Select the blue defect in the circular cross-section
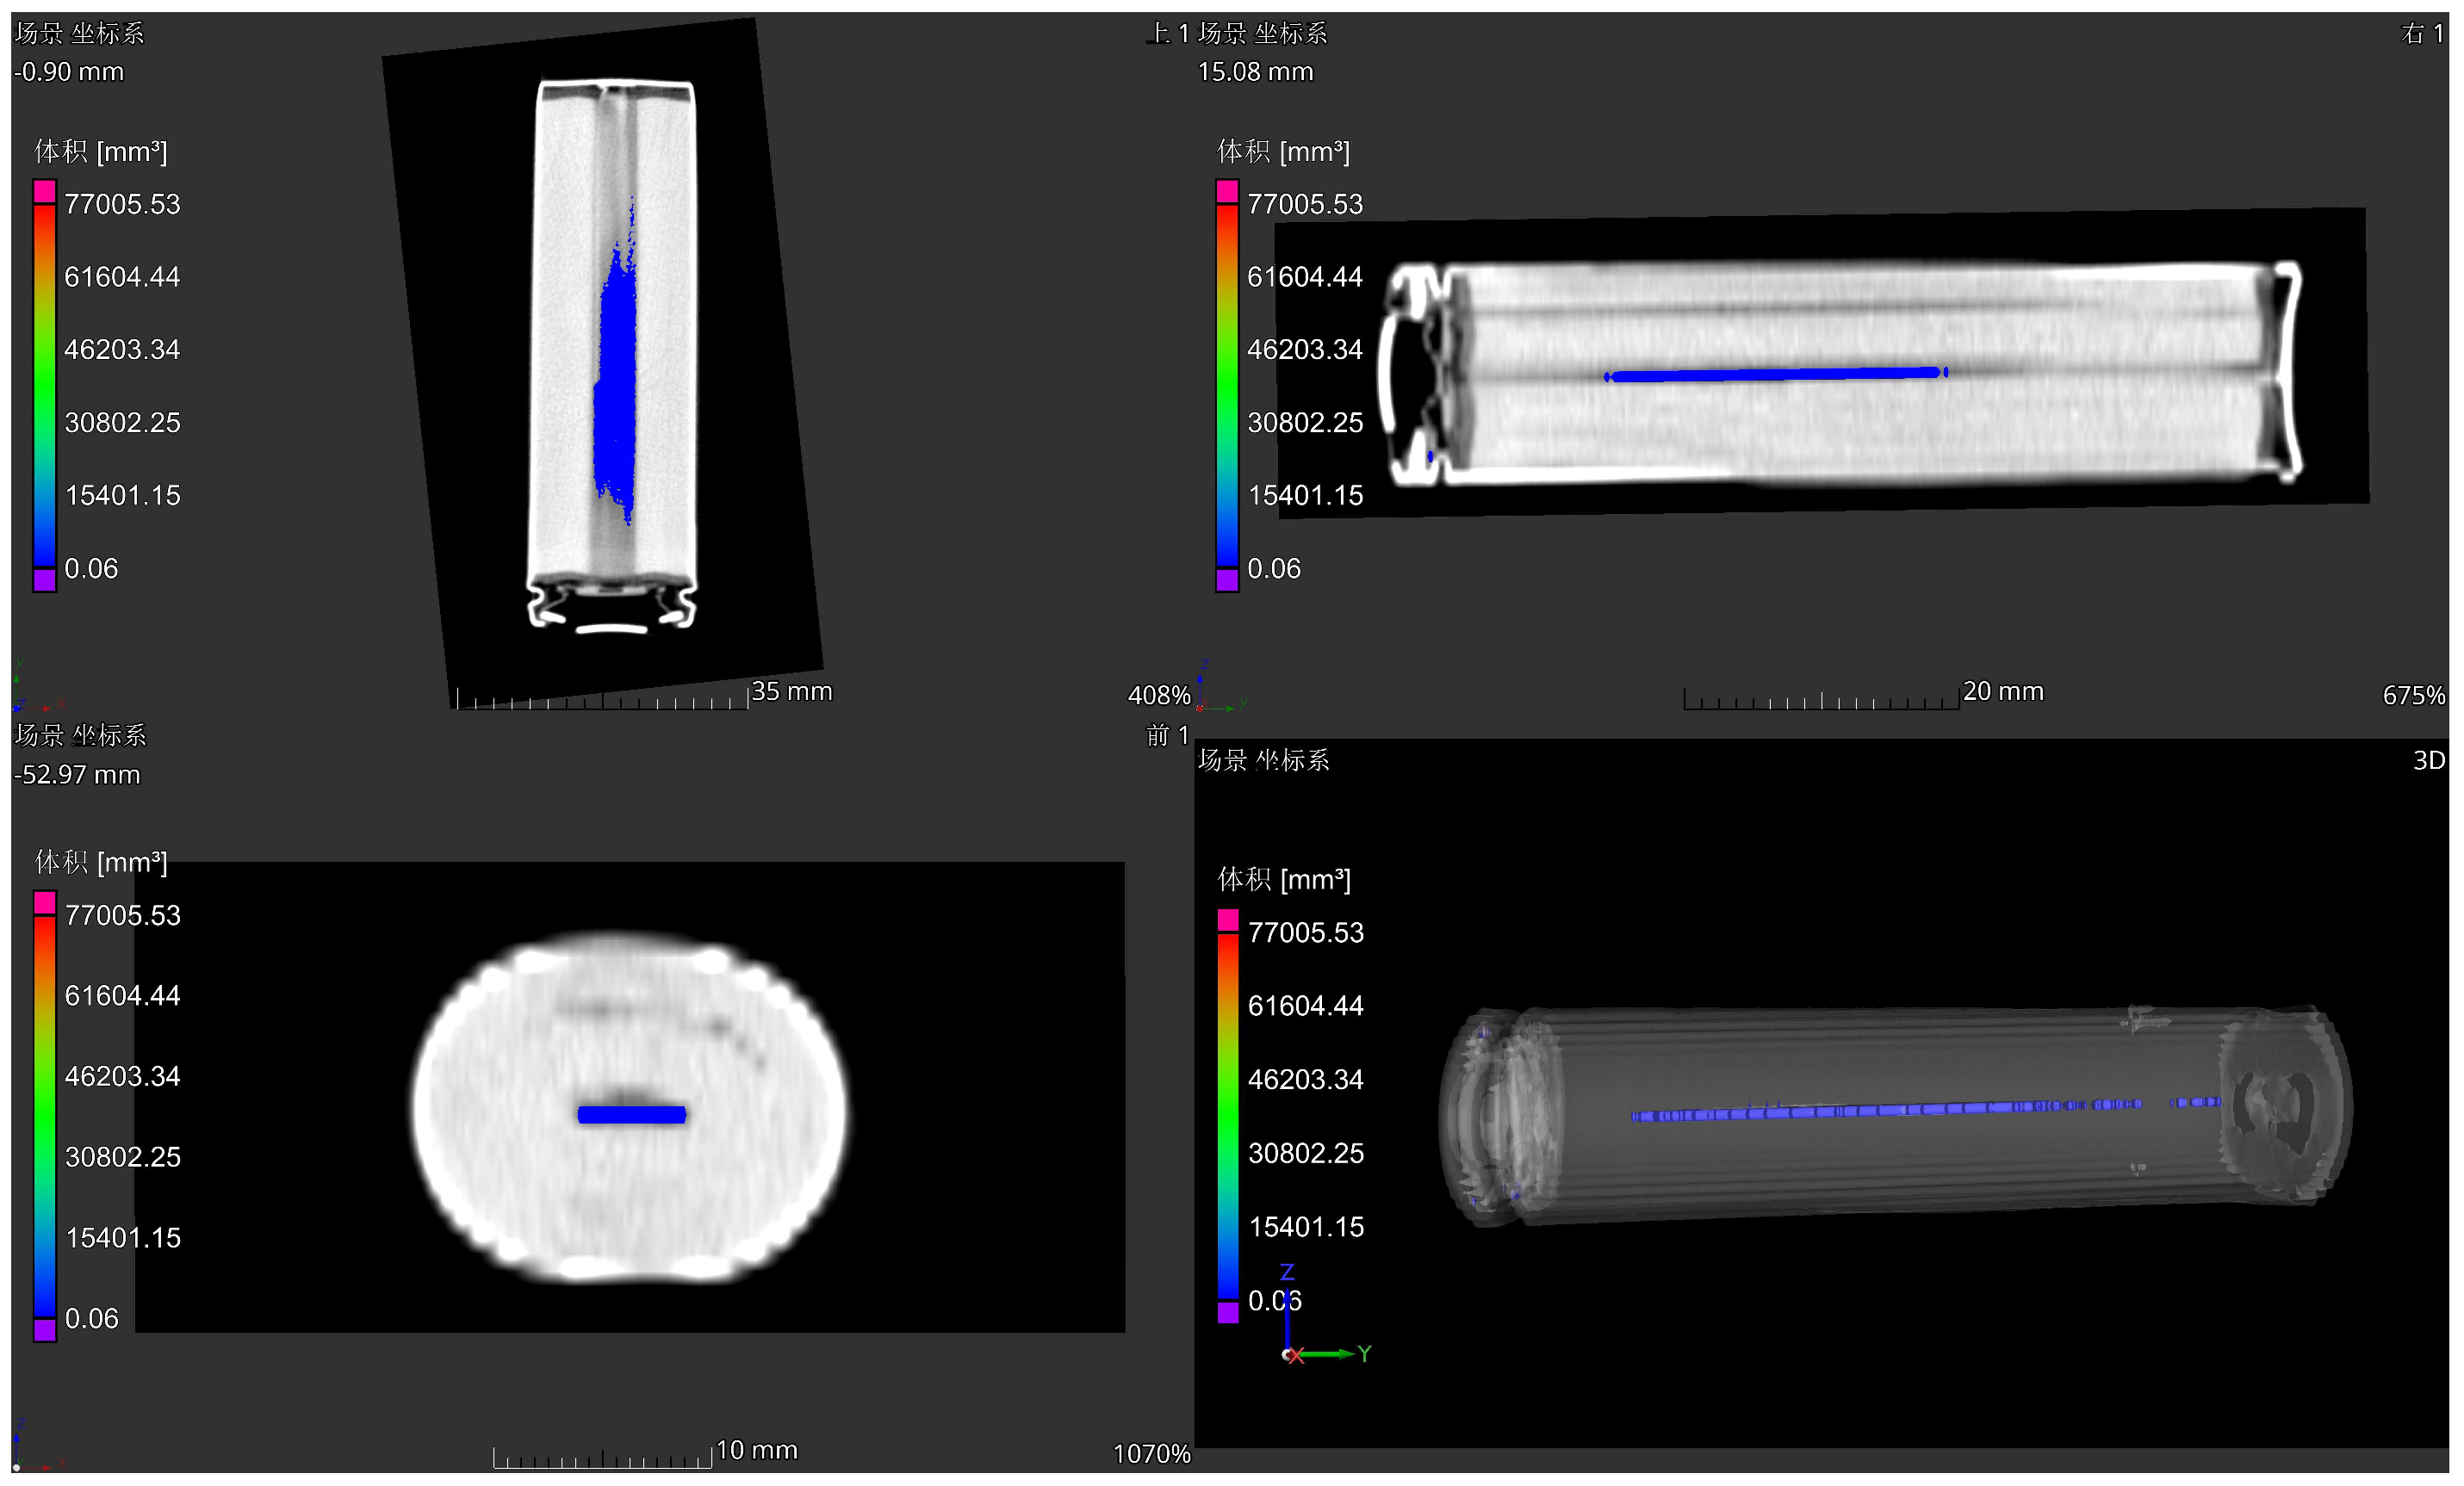This screenshot has width=2464, height=1486. coord(631,1114)
